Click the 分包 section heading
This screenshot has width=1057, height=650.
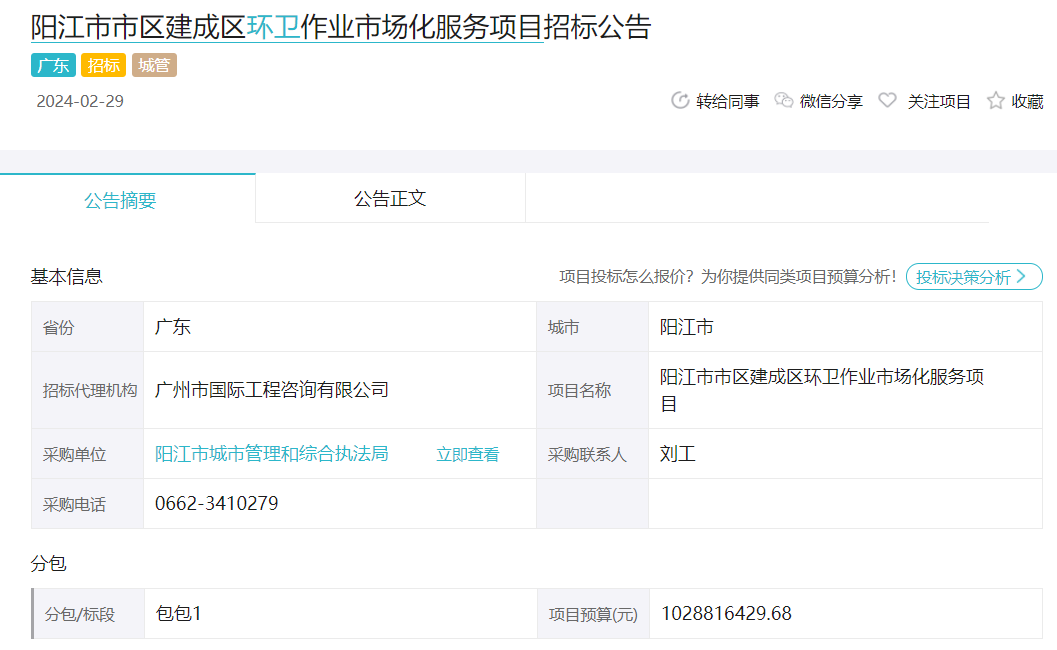[x=49, y=563]
